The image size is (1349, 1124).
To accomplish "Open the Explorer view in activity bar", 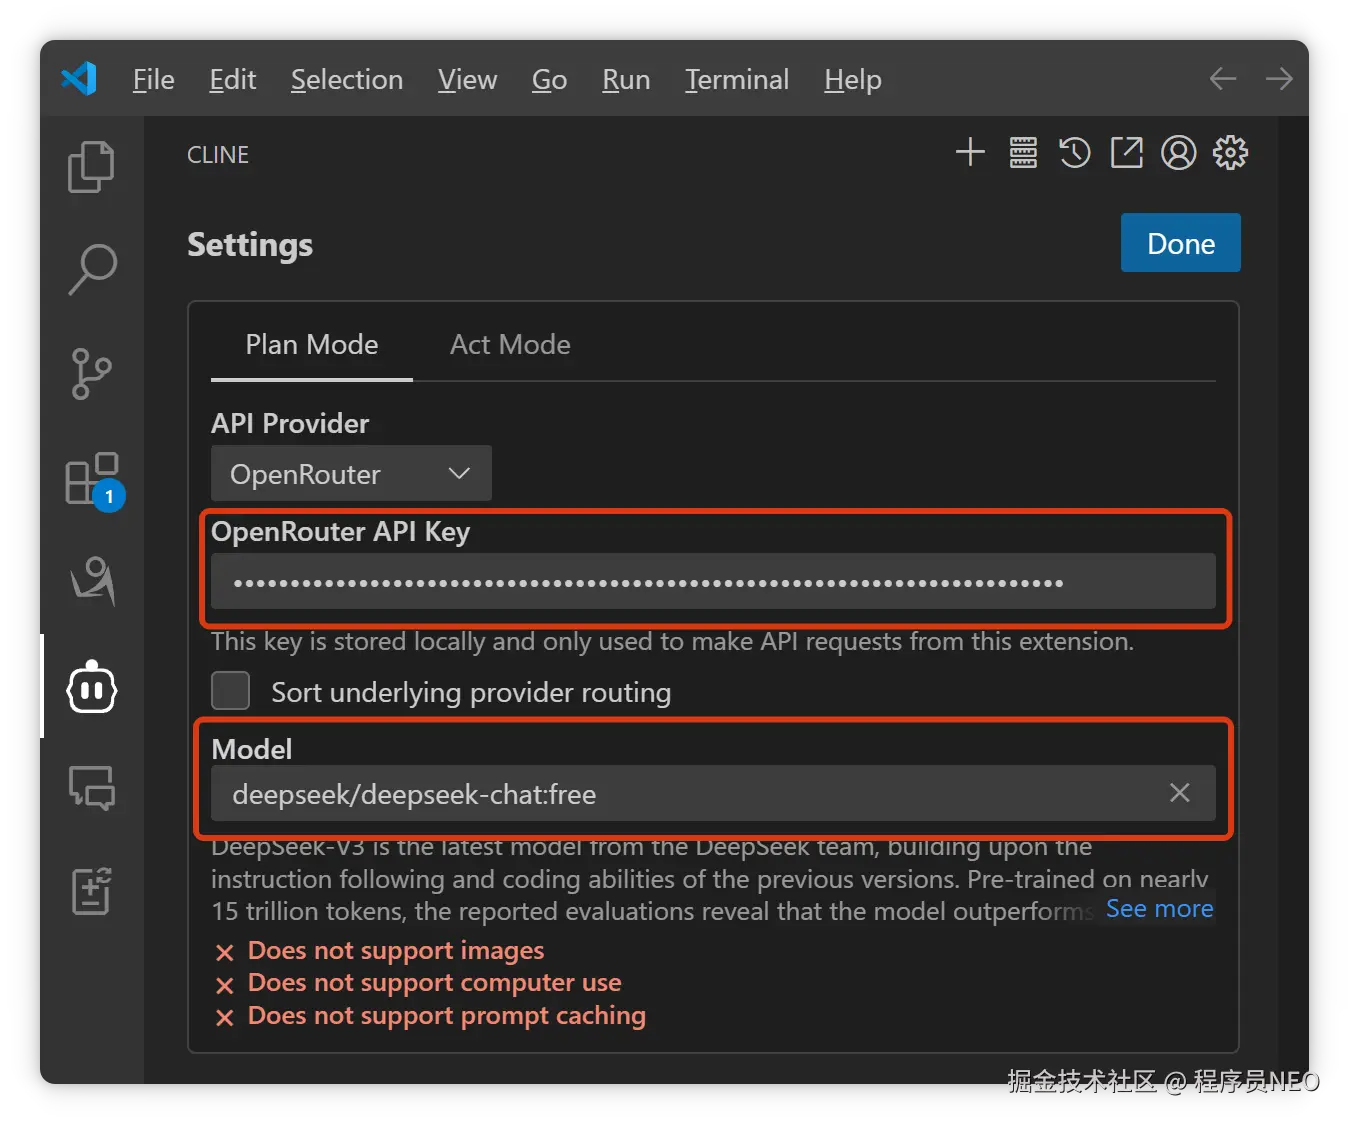I will pos(91,166).
